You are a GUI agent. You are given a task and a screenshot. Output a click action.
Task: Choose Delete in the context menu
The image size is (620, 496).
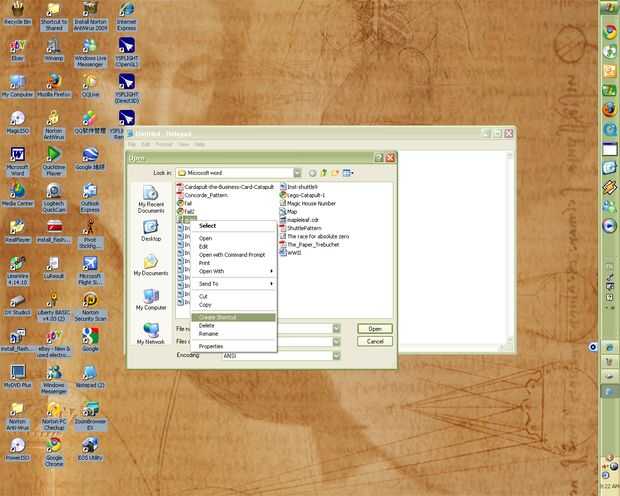[x=233, y=326]
